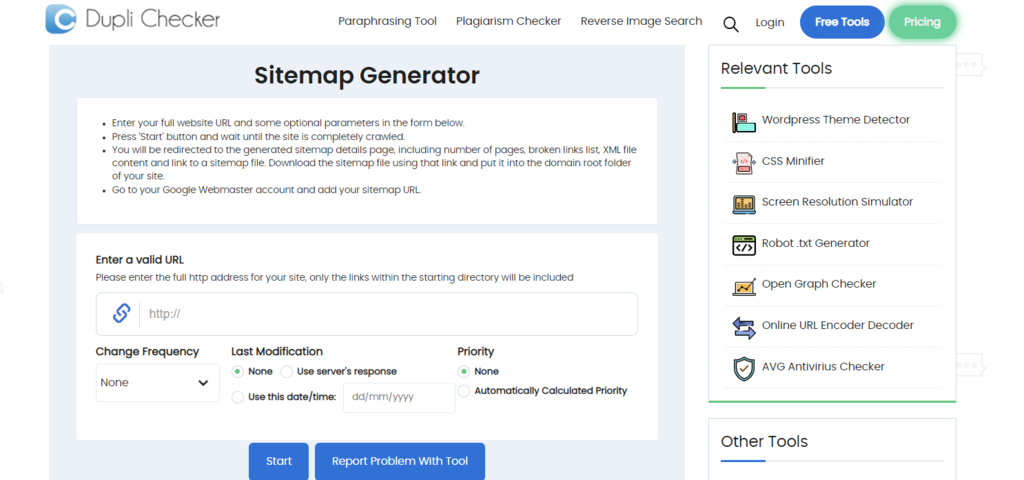Screen dimensions: 1024x480
Task: Click the 'Dupli Checker' brand name text
Action: tap(153, 20)
